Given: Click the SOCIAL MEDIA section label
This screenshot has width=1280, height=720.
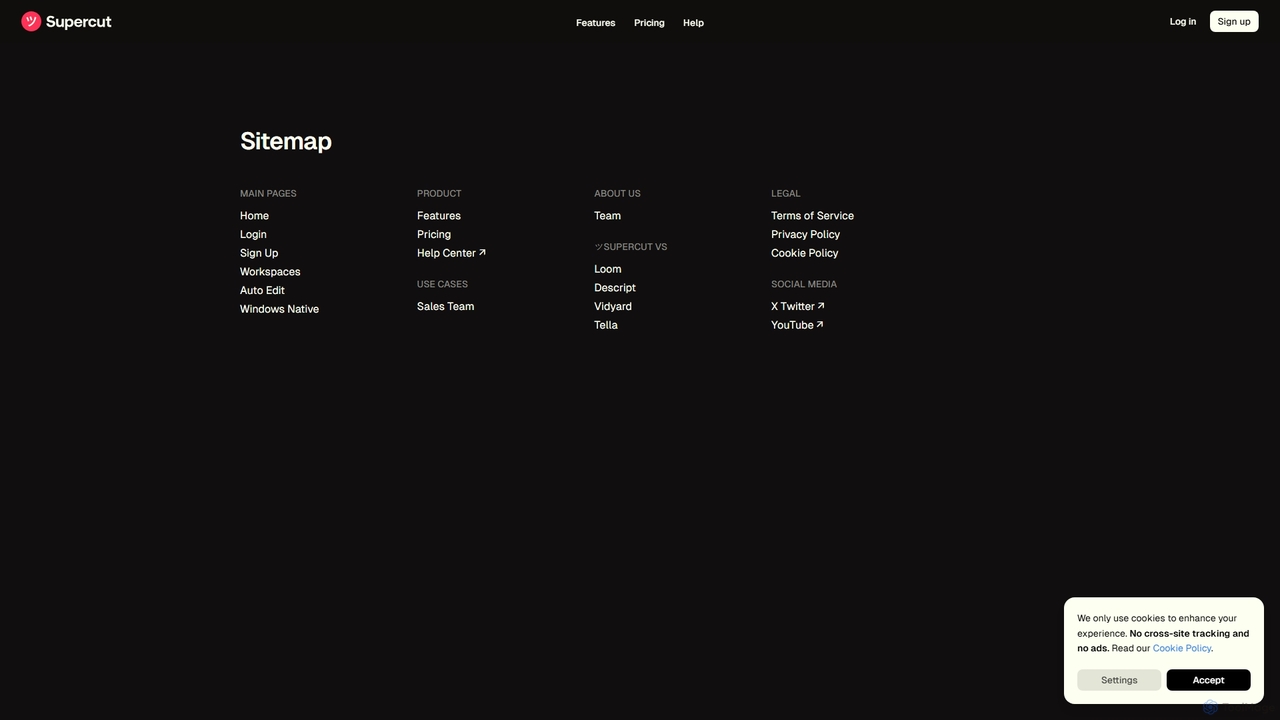Looking at the screenshot, I should [x=804, y=285].
